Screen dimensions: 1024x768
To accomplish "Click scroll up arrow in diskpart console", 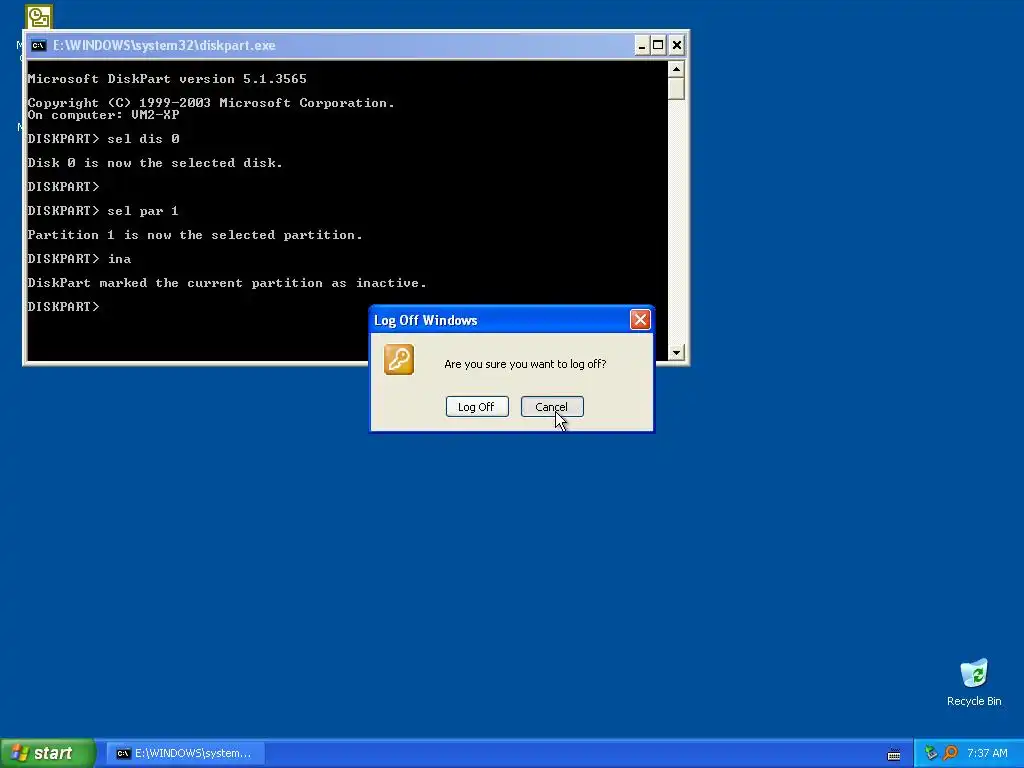I will point(676,69).
